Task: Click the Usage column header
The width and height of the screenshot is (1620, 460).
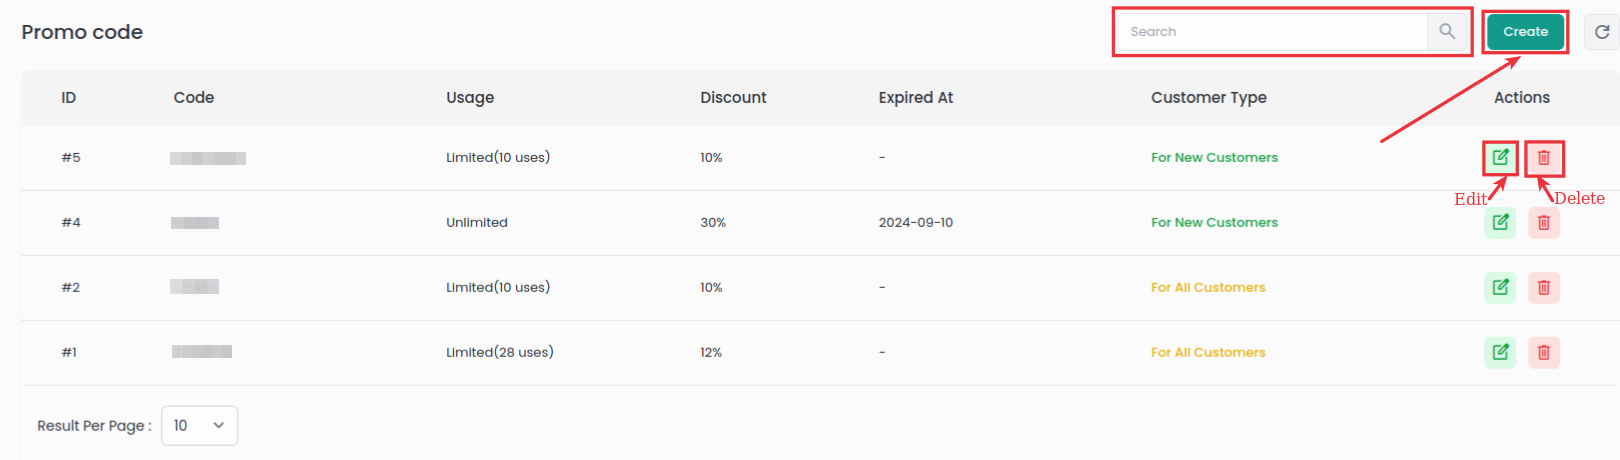Action: tap(470, 98)
